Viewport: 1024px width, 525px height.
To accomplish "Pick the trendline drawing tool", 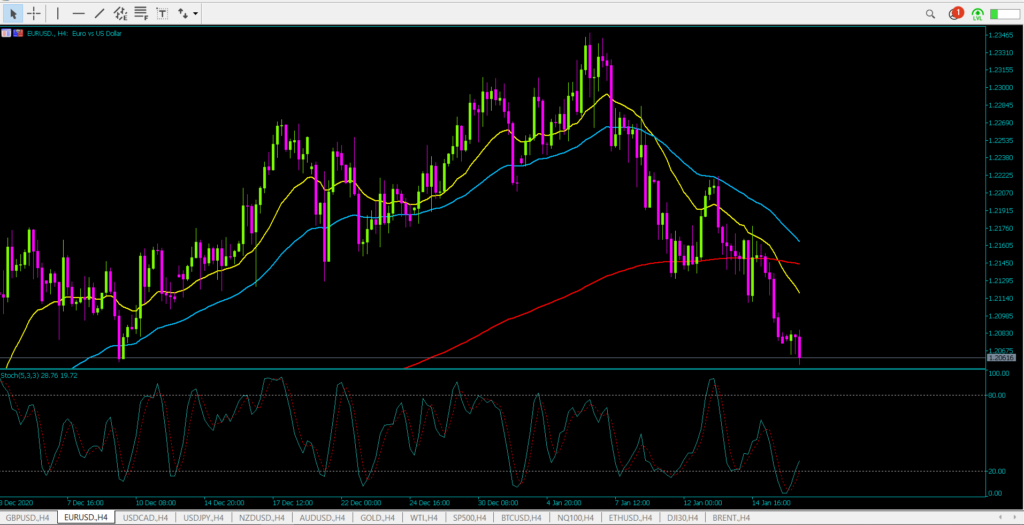I will click(101, 13).
